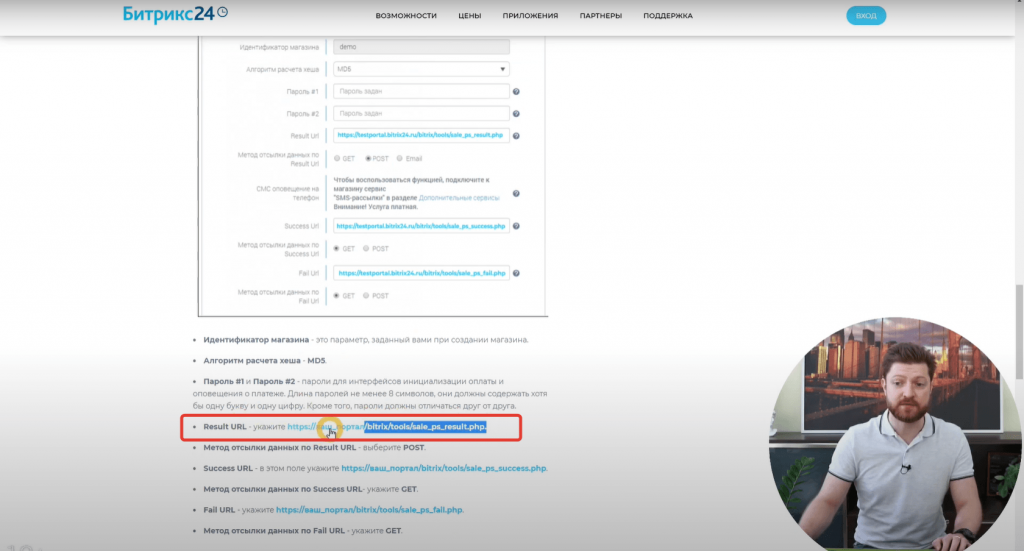
Task: Go to Приложения section
Action: click(530, 16)
